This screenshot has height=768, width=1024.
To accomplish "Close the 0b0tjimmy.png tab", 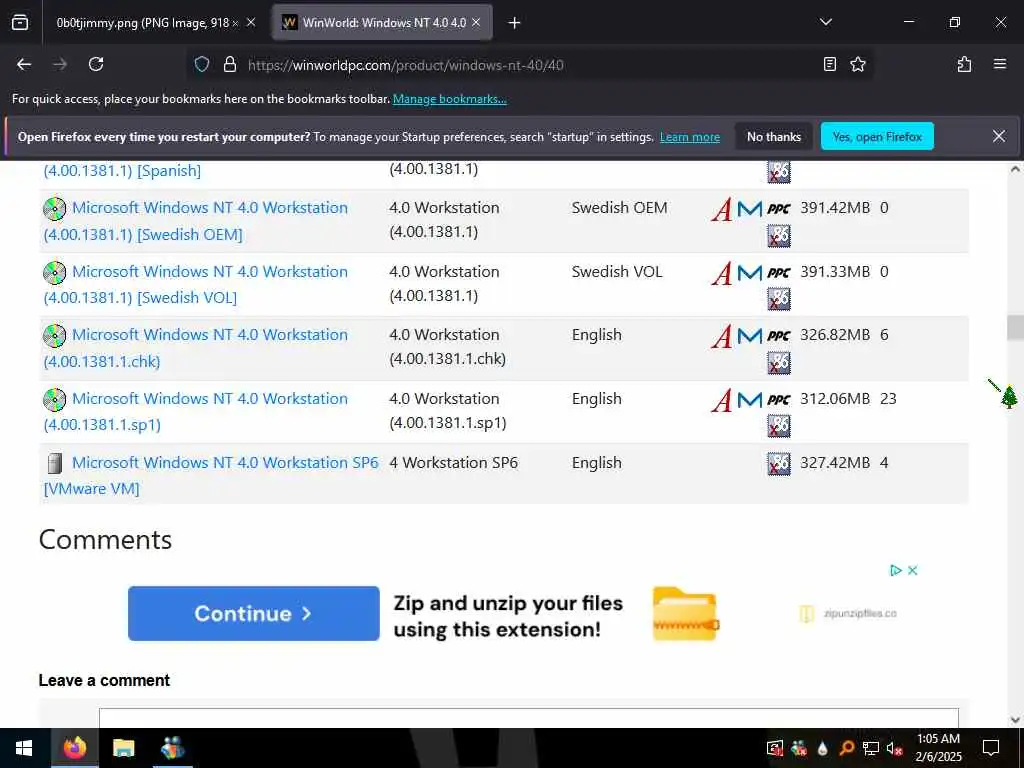I will 251,23.
